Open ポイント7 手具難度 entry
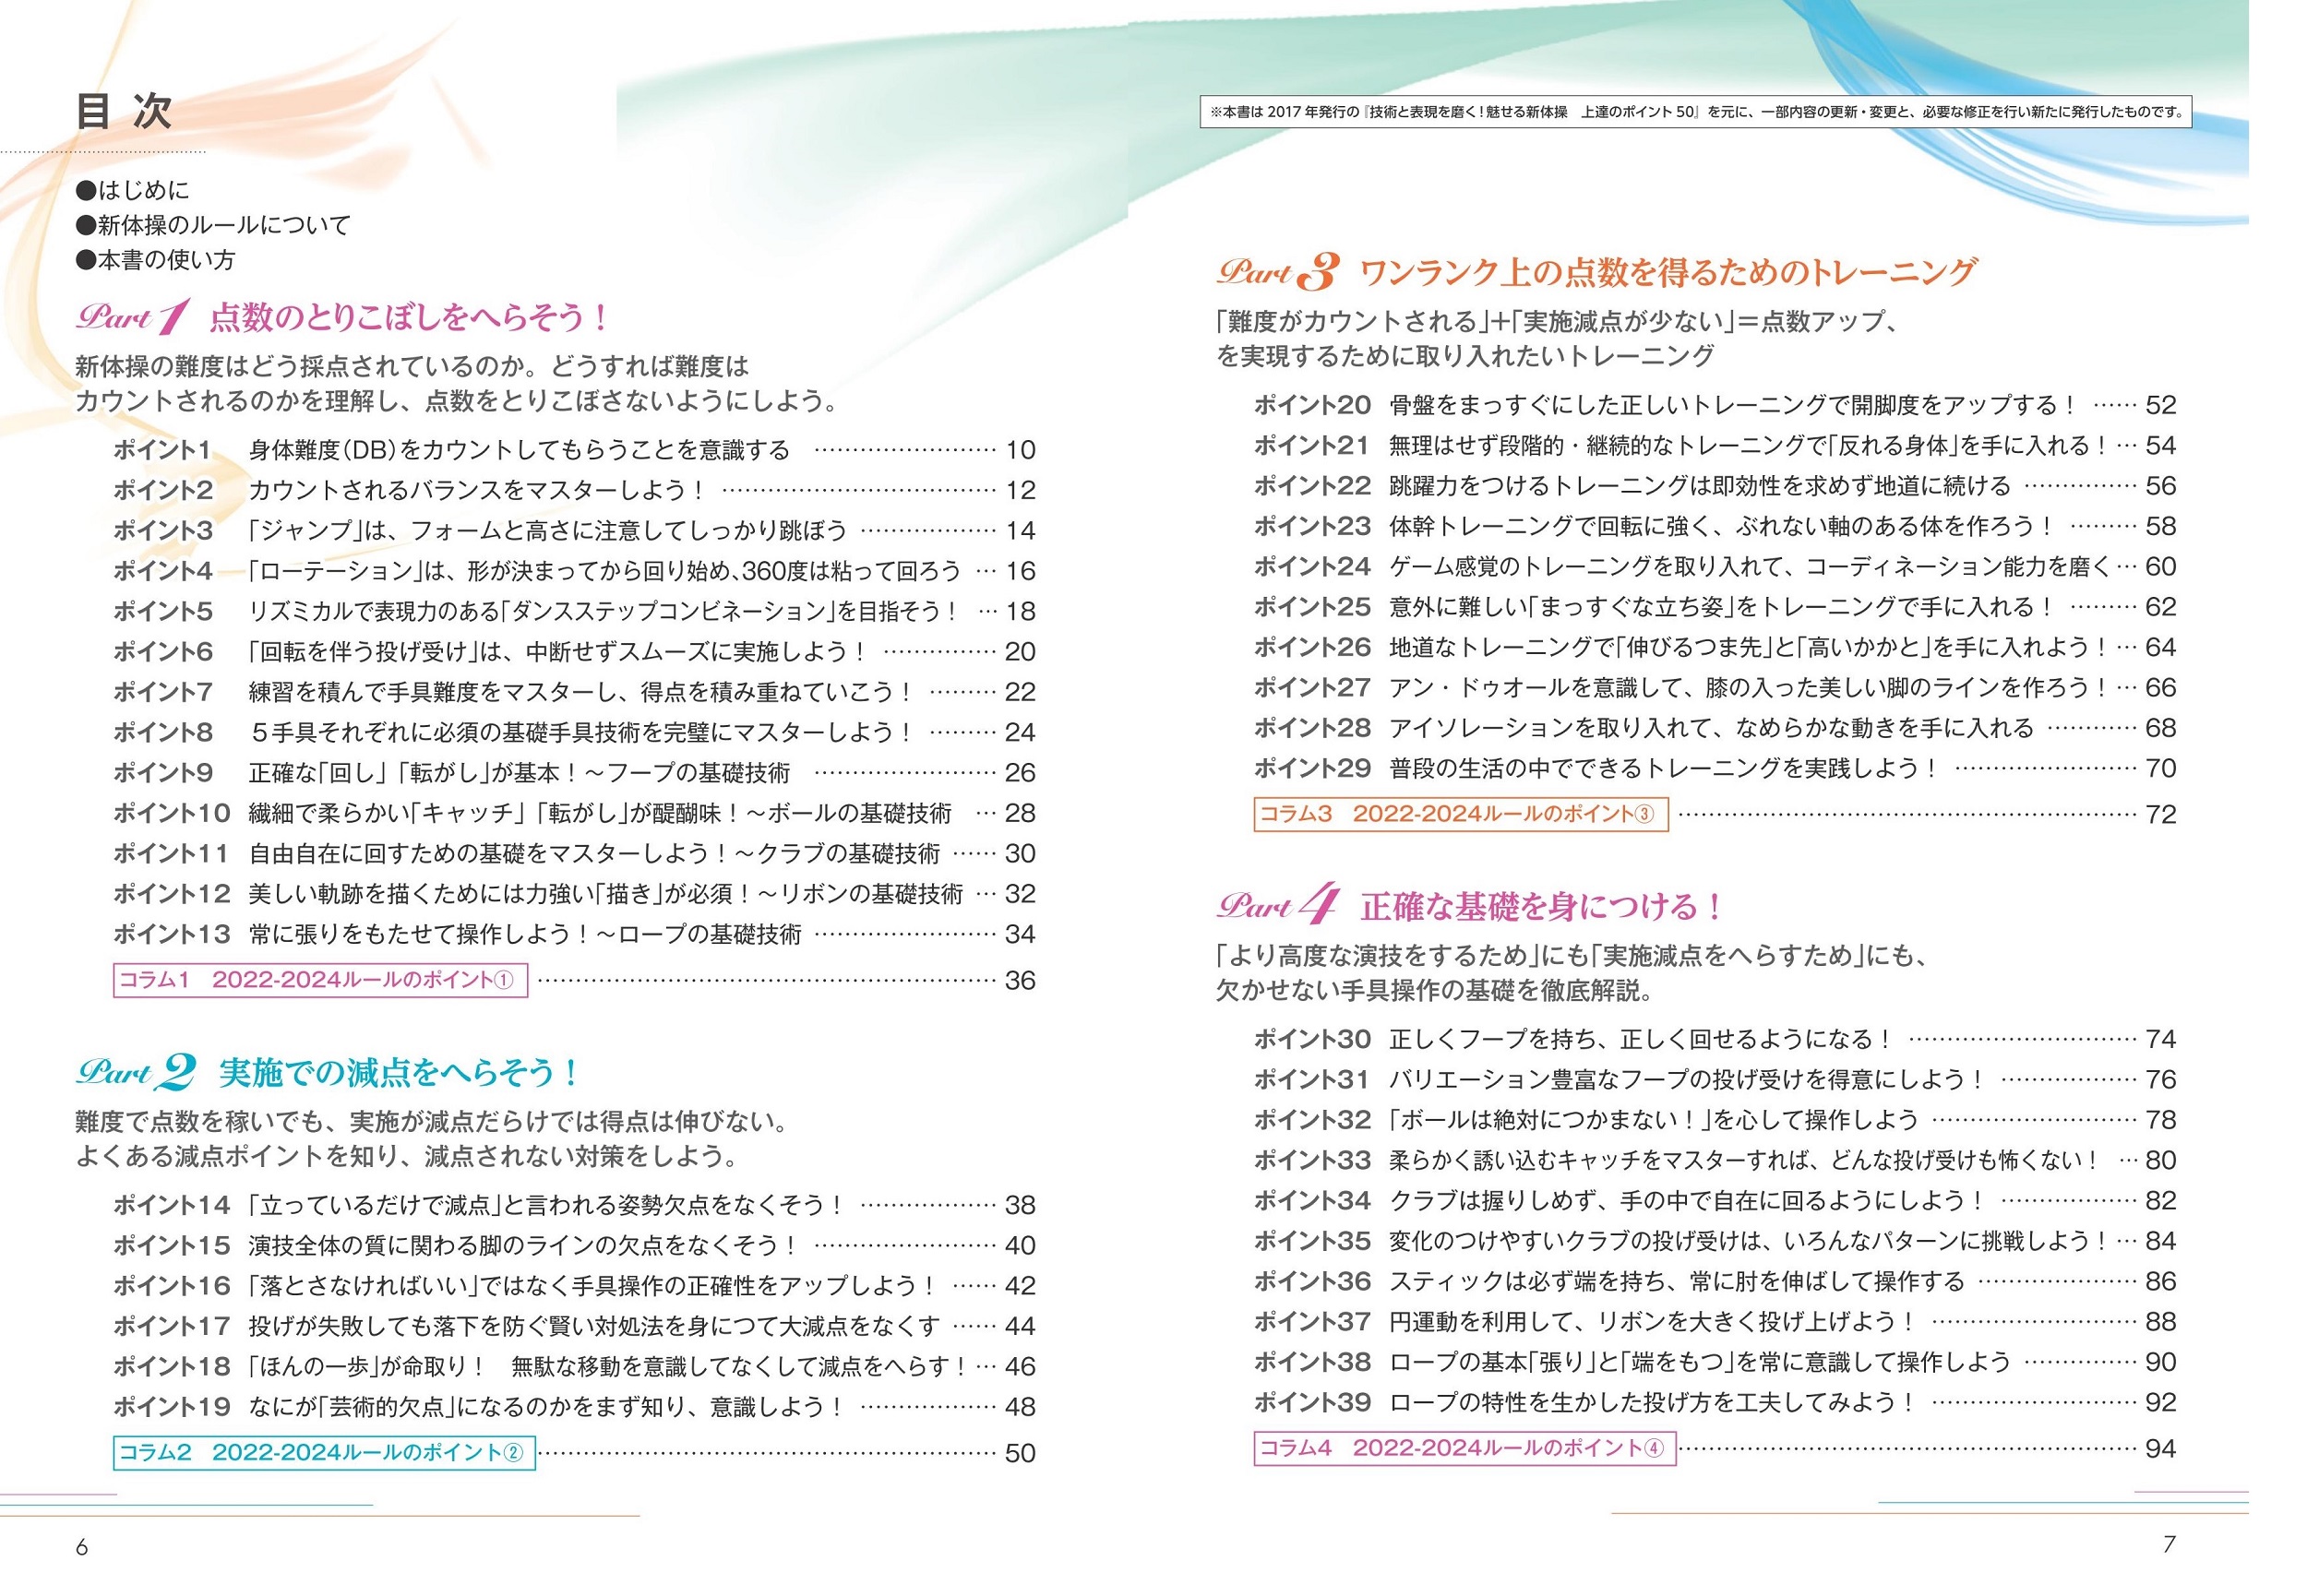This screenshot has height=1596, width=2307. (574, 692)
